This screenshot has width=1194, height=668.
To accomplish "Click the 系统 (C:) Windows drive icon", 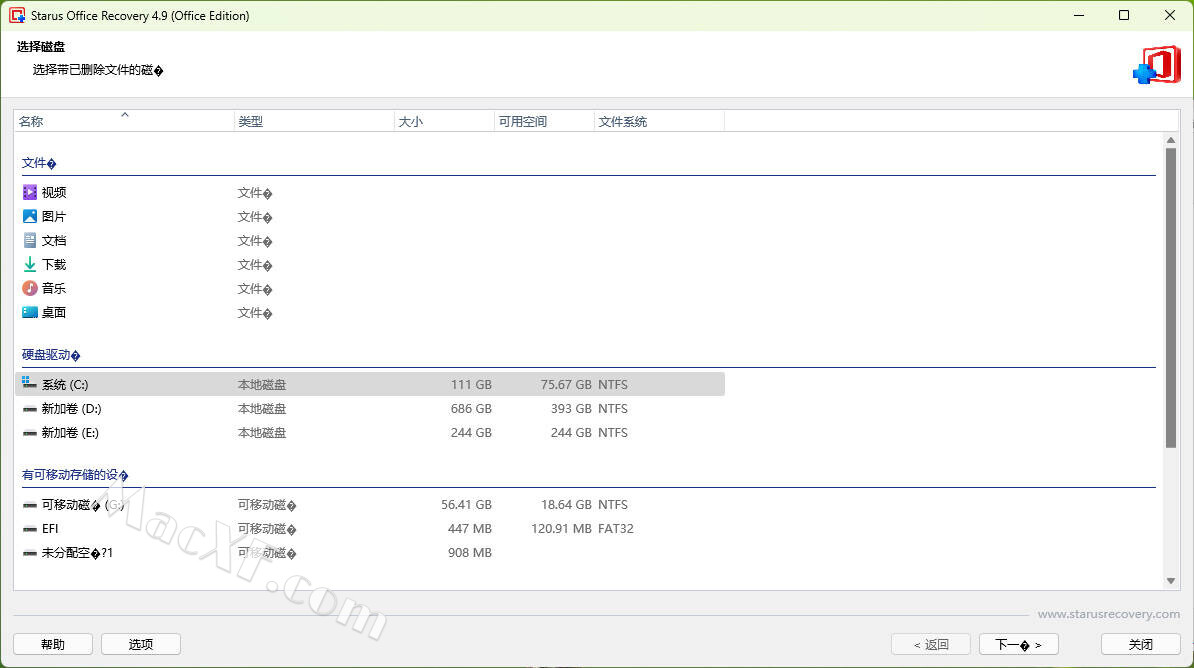I will pyautogui.click(x=30, y=383).
